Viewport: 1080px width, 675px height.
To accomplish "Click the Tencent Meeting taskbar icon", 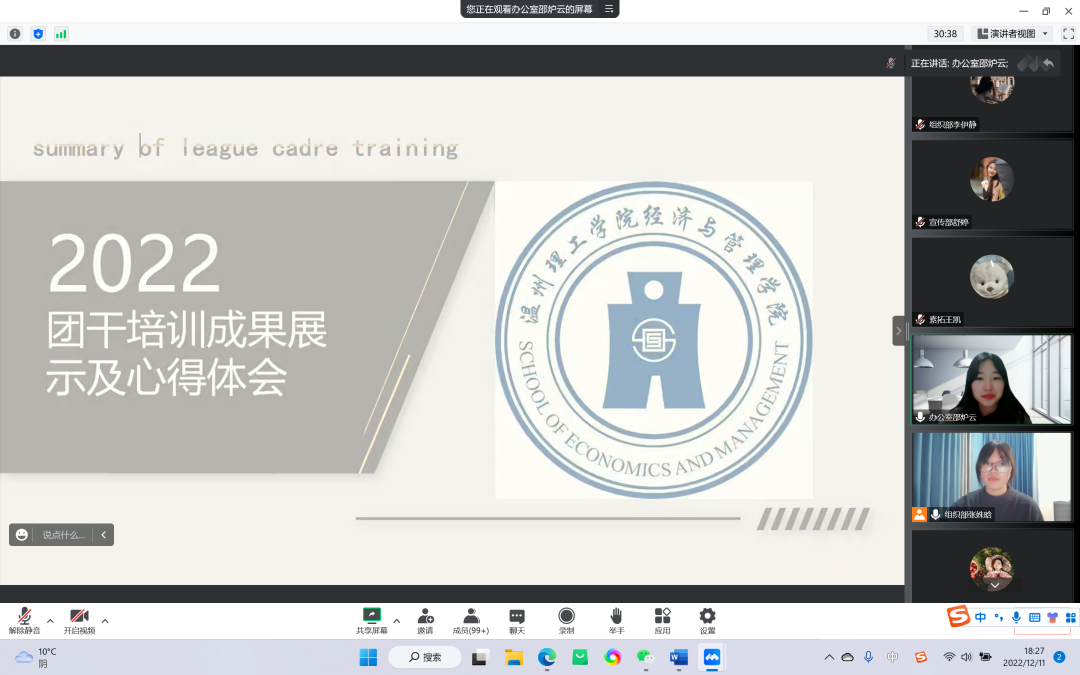I will (712, 658).
